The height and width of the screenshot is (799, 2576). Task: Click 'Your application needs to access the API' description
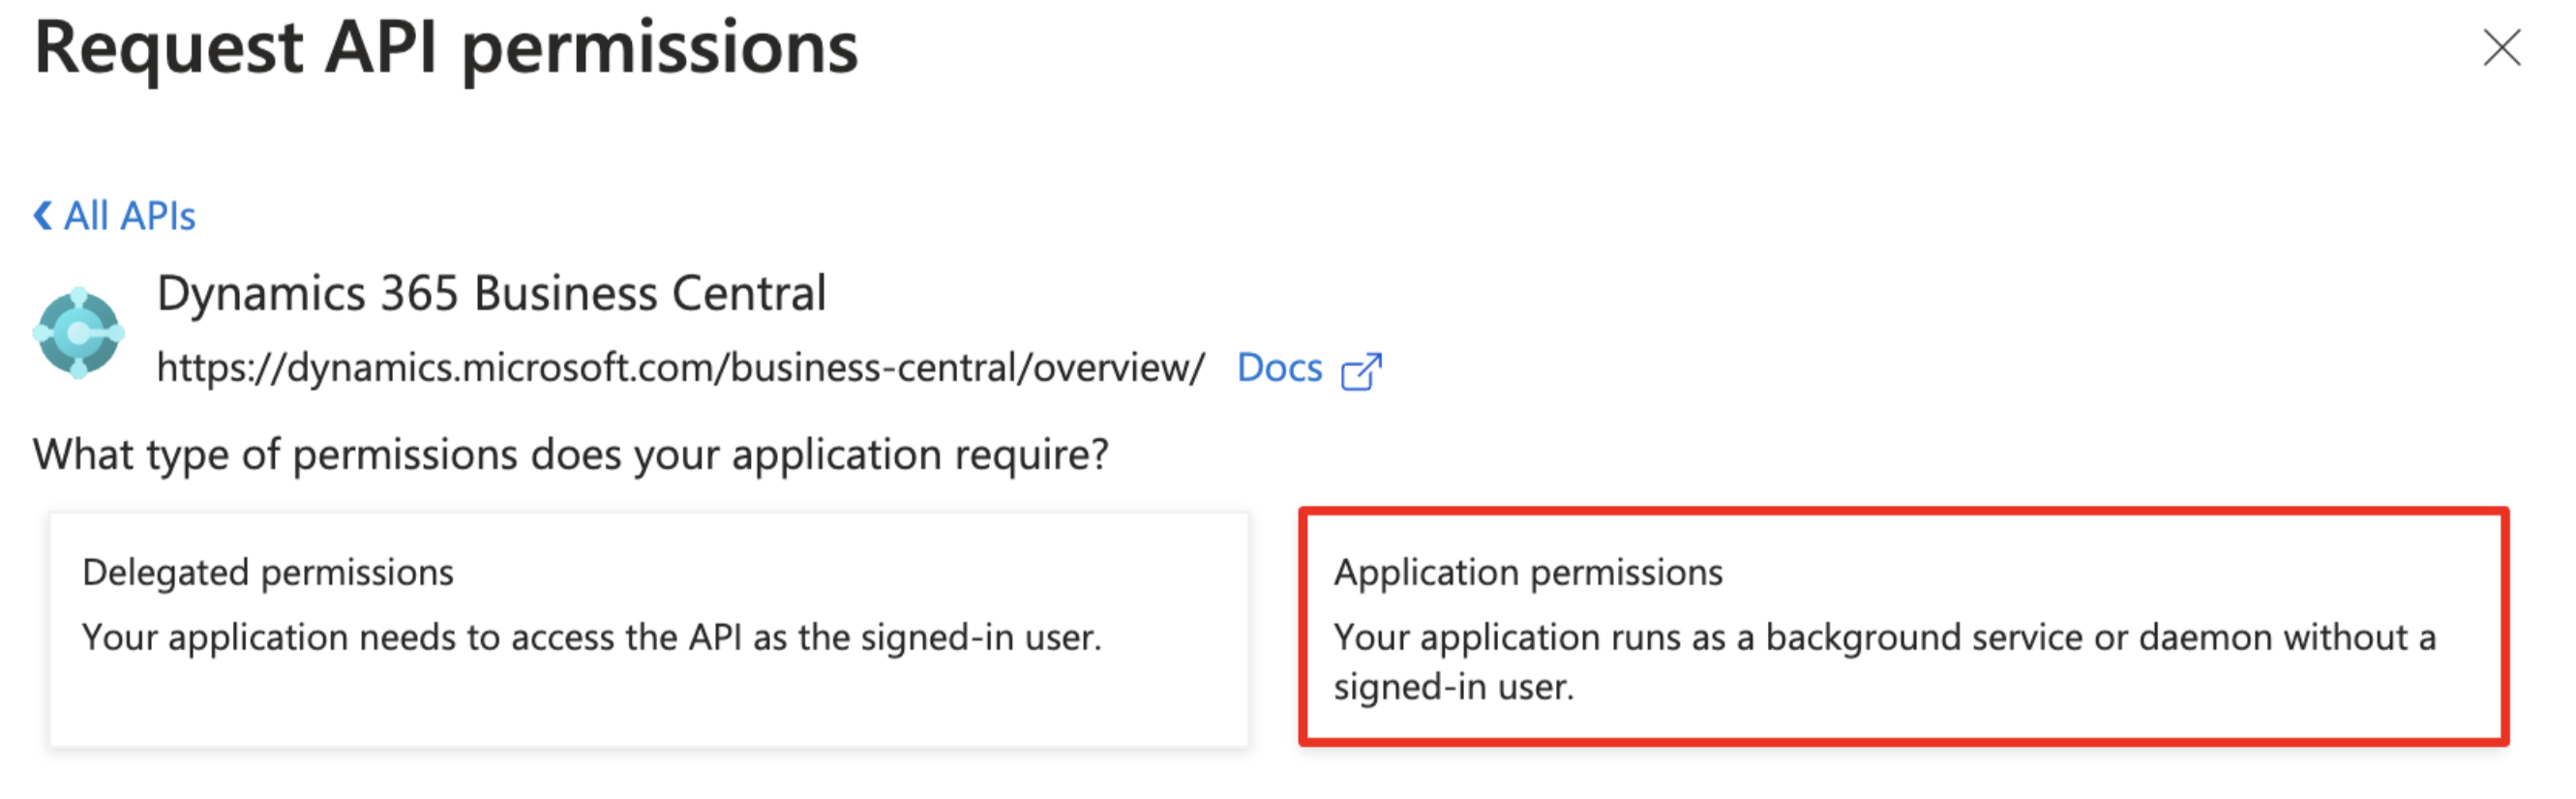(x=592, y=638)
